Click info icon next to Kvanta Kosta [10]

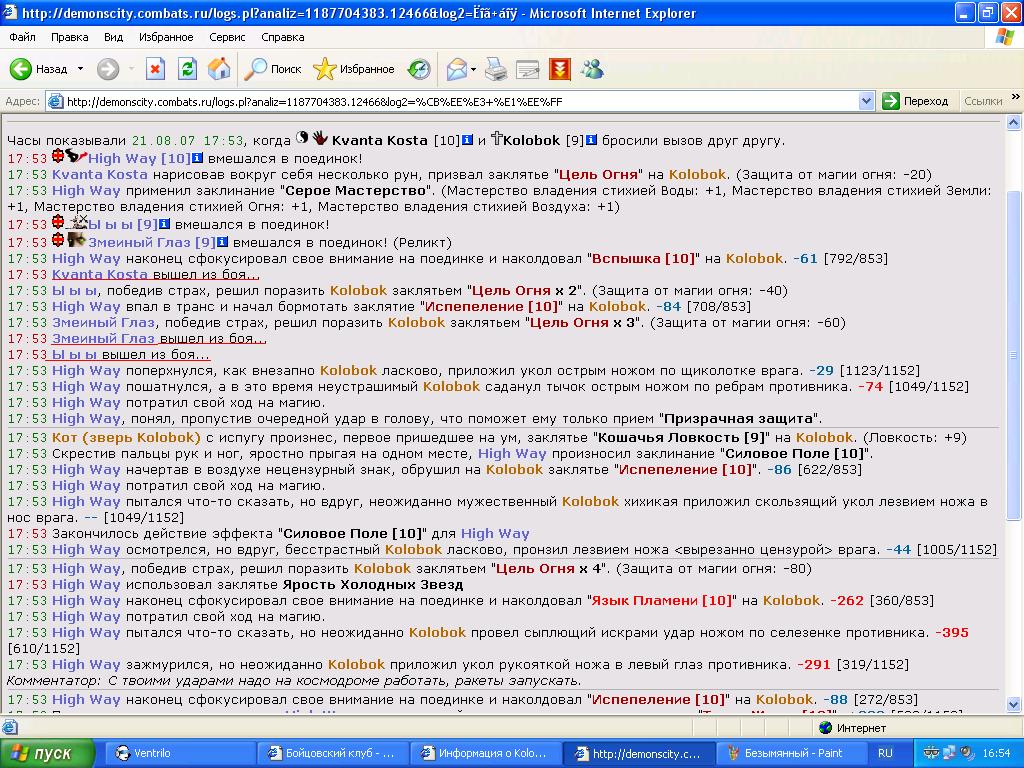467,140
